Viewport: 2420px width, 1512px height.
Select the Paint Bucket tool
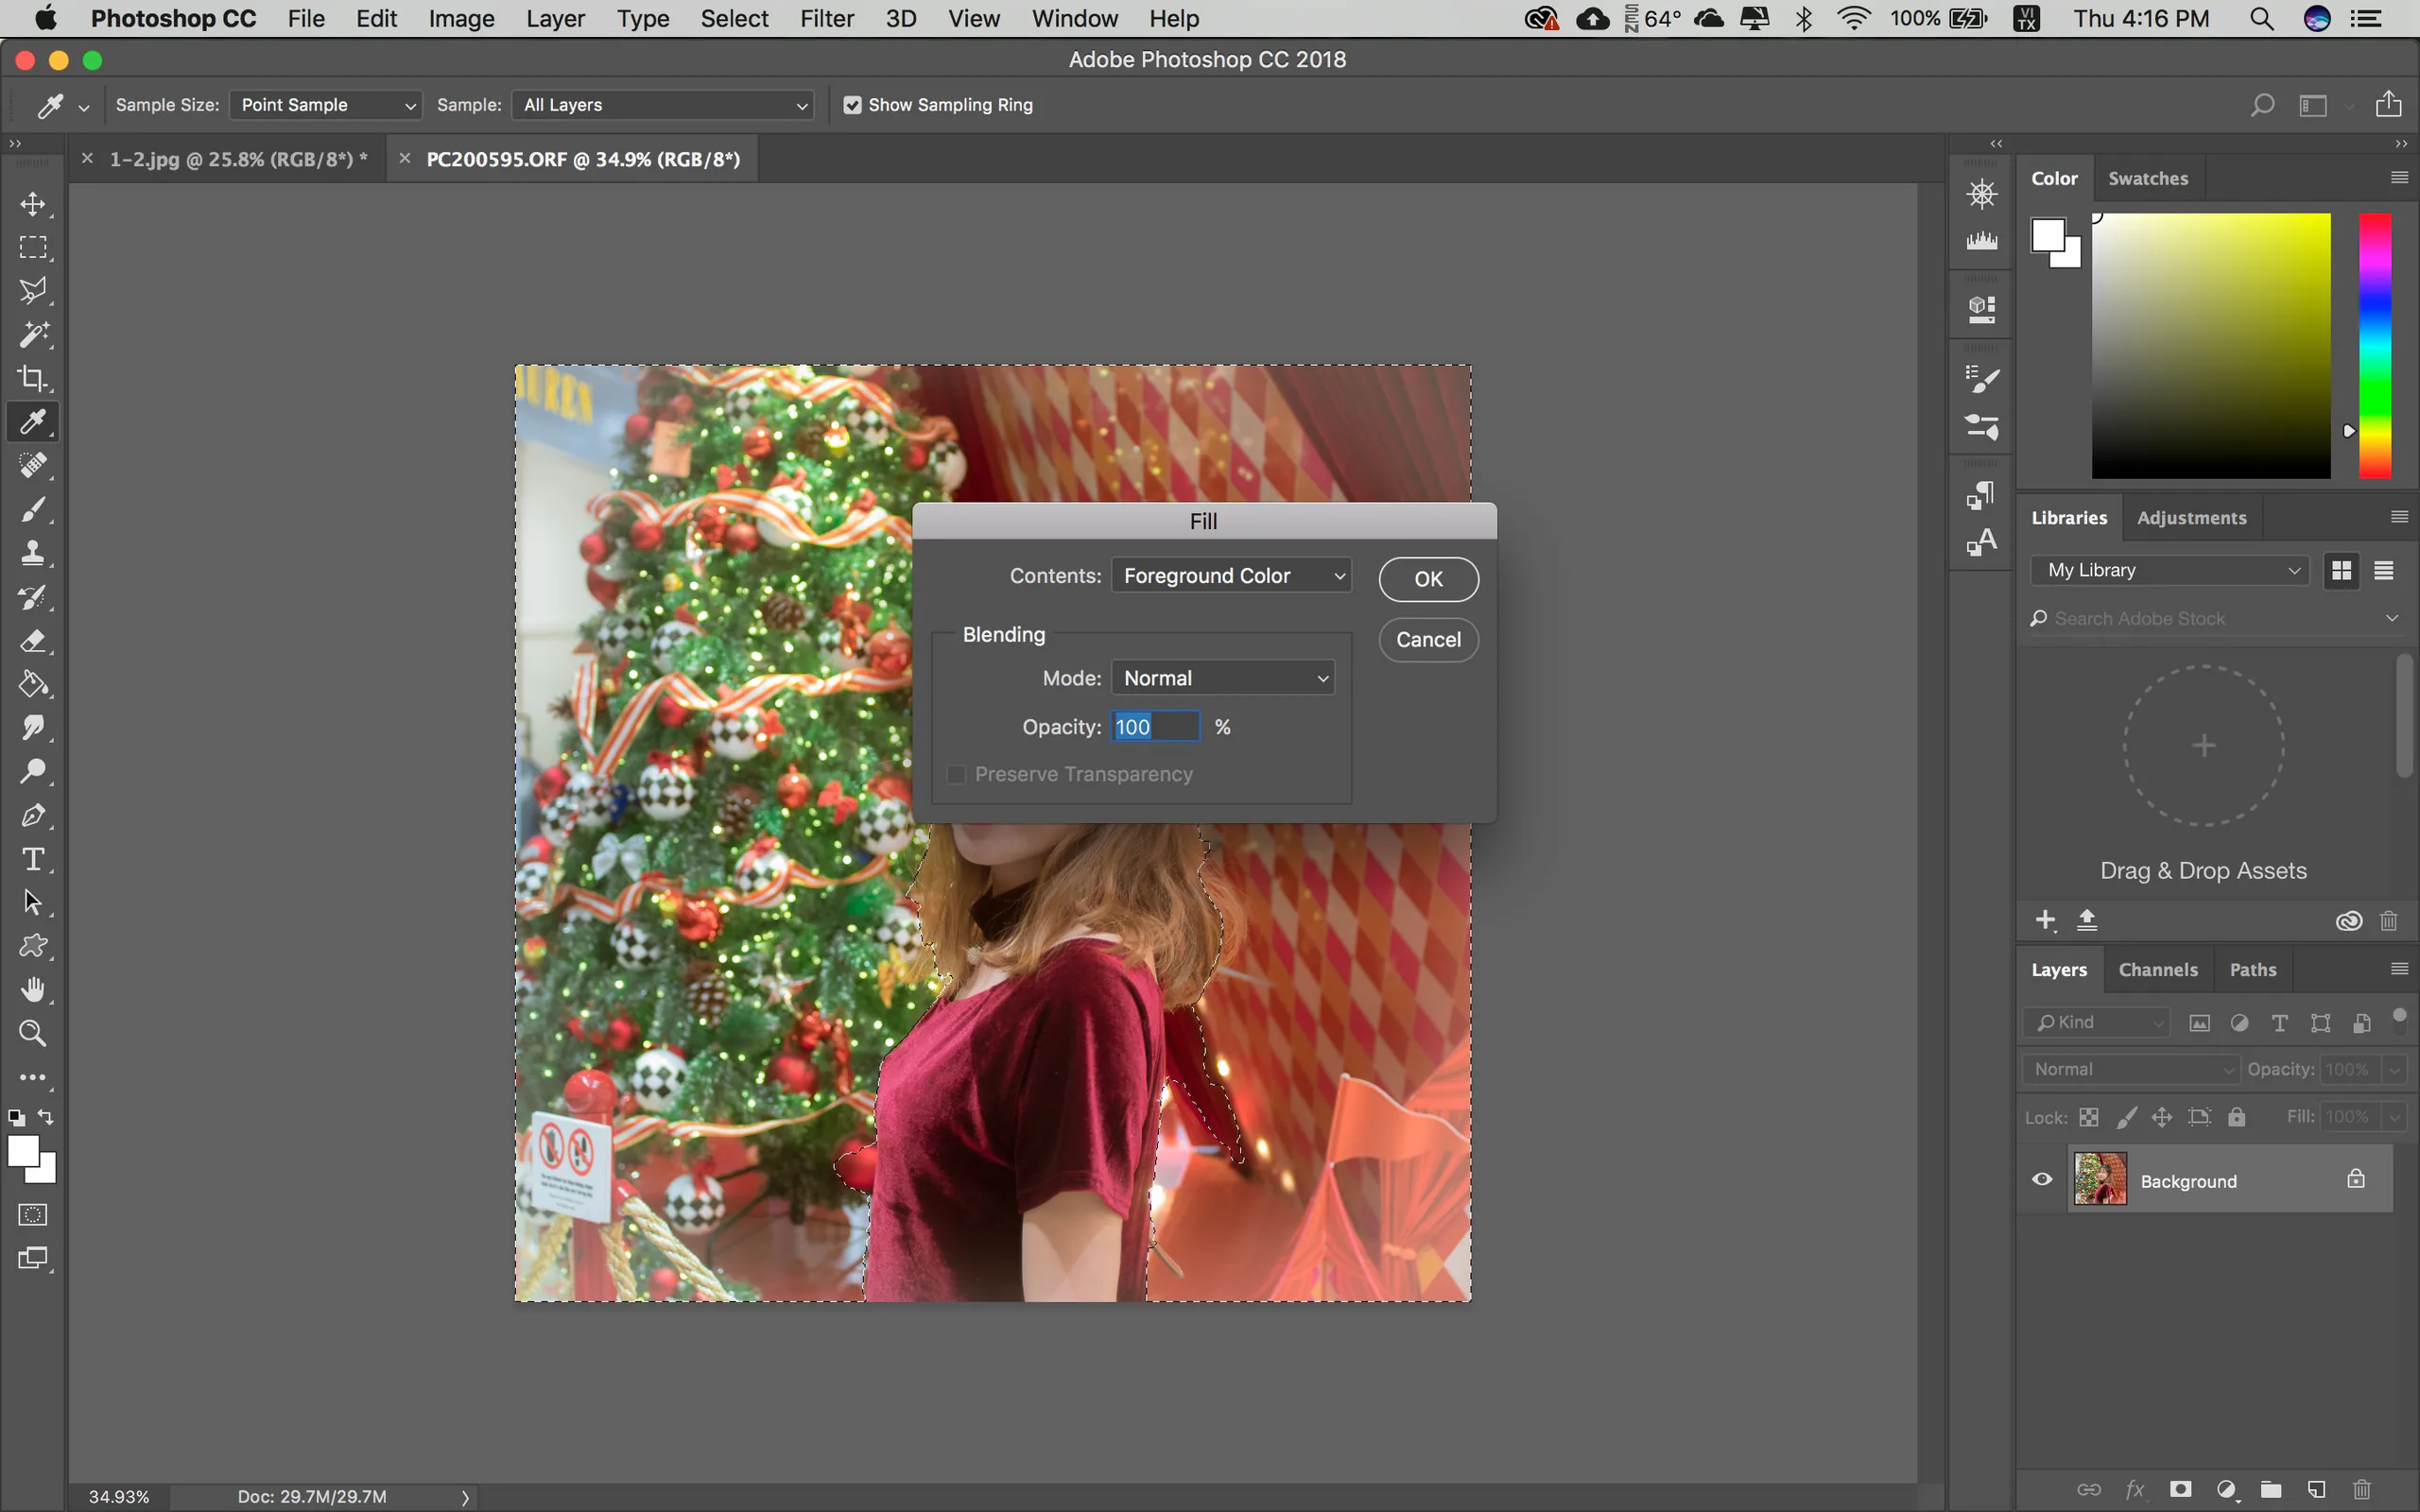33,685
